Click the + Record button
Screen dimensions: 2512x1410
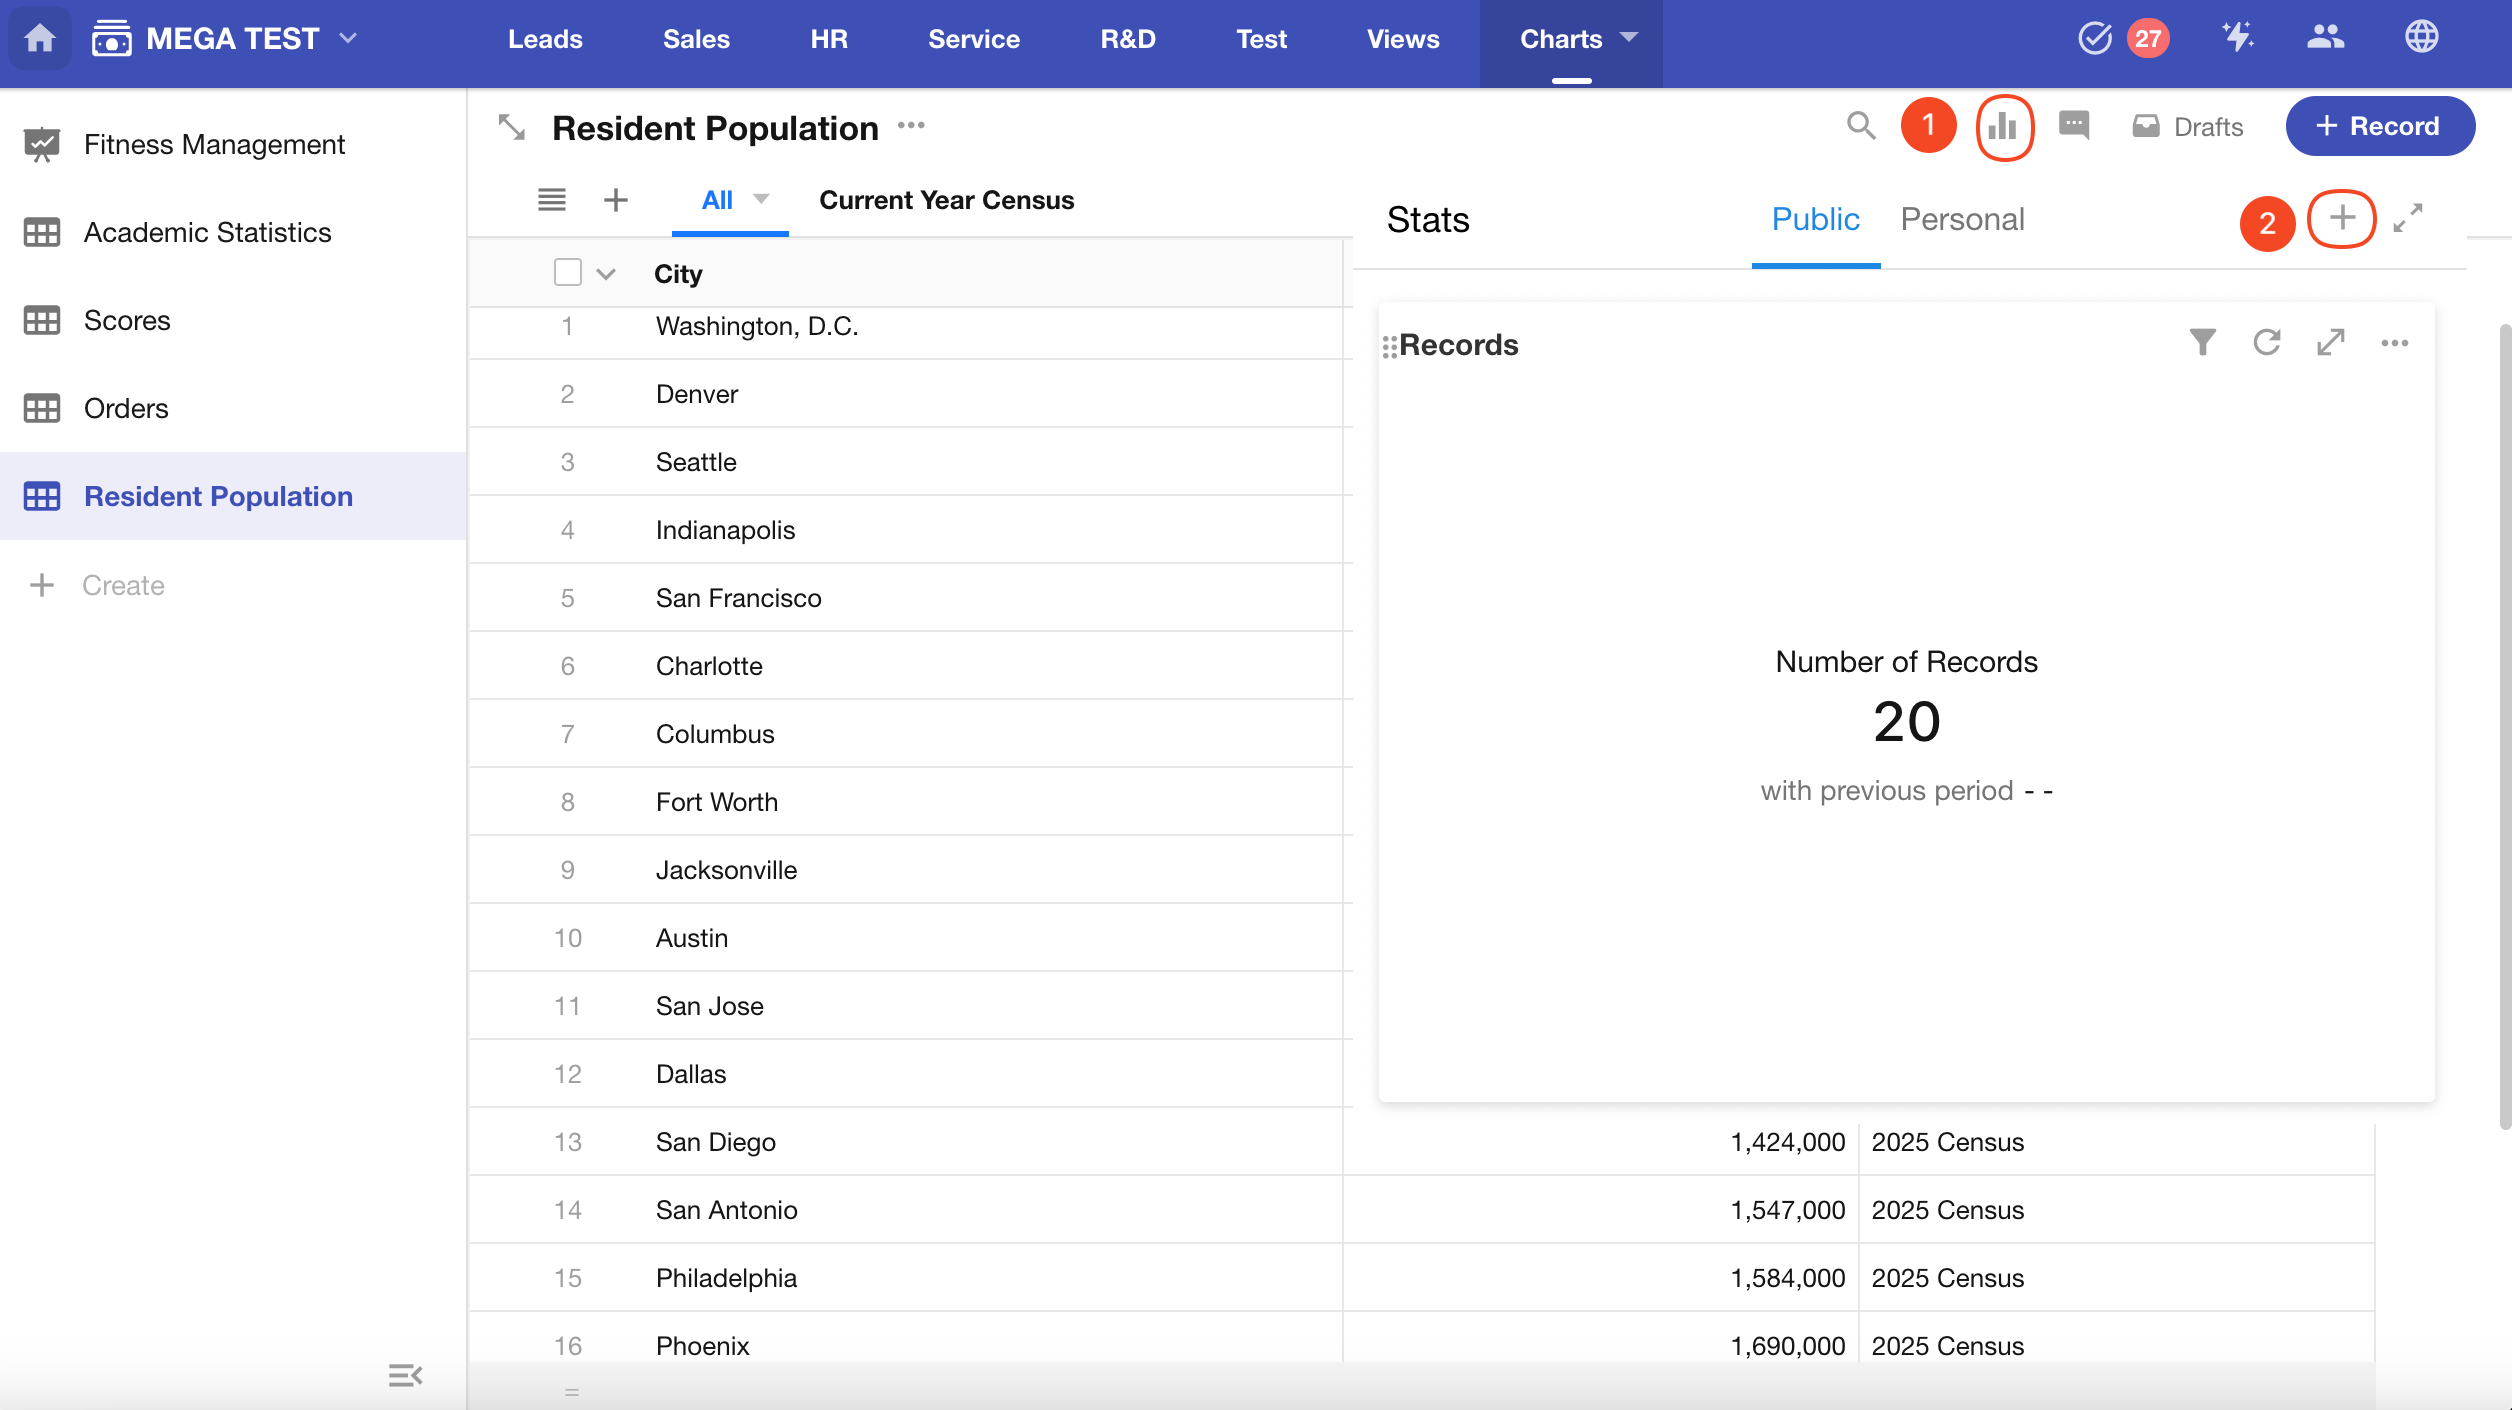(2379, 126)
